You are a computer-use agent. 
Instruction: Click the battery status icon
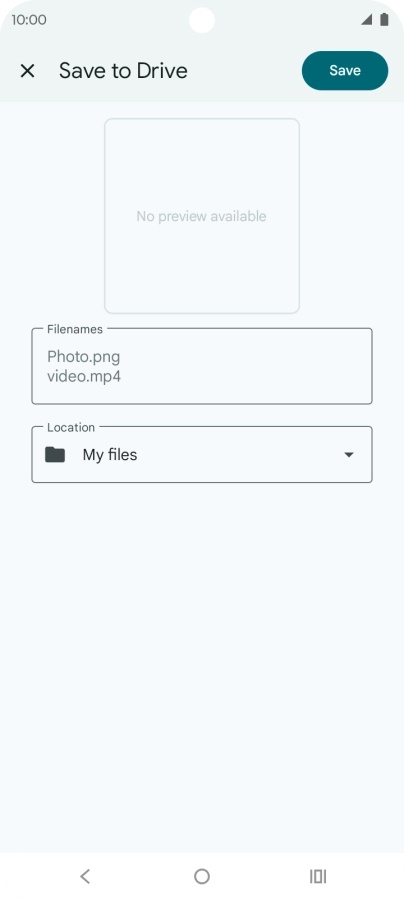(384, 20)
